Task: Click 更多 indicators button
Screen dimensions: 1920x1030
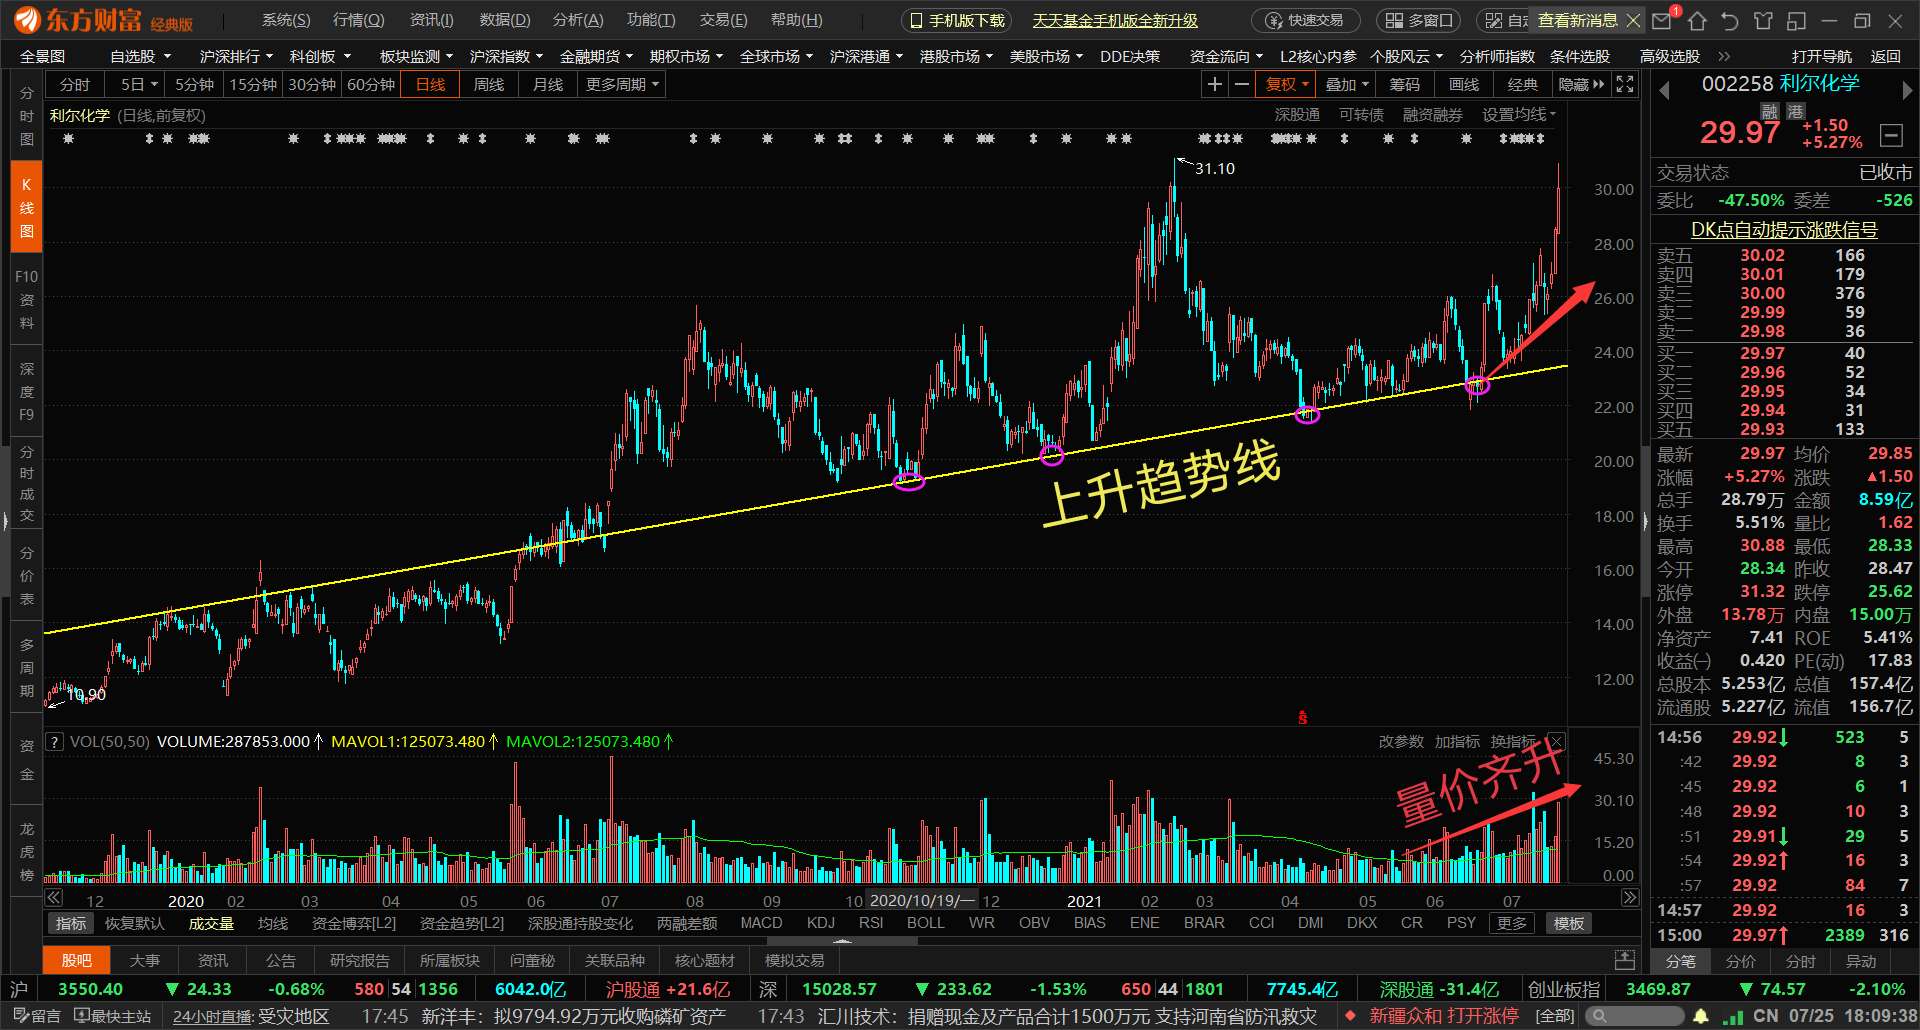Action: pyautogui.click(x=1512, y=923)
